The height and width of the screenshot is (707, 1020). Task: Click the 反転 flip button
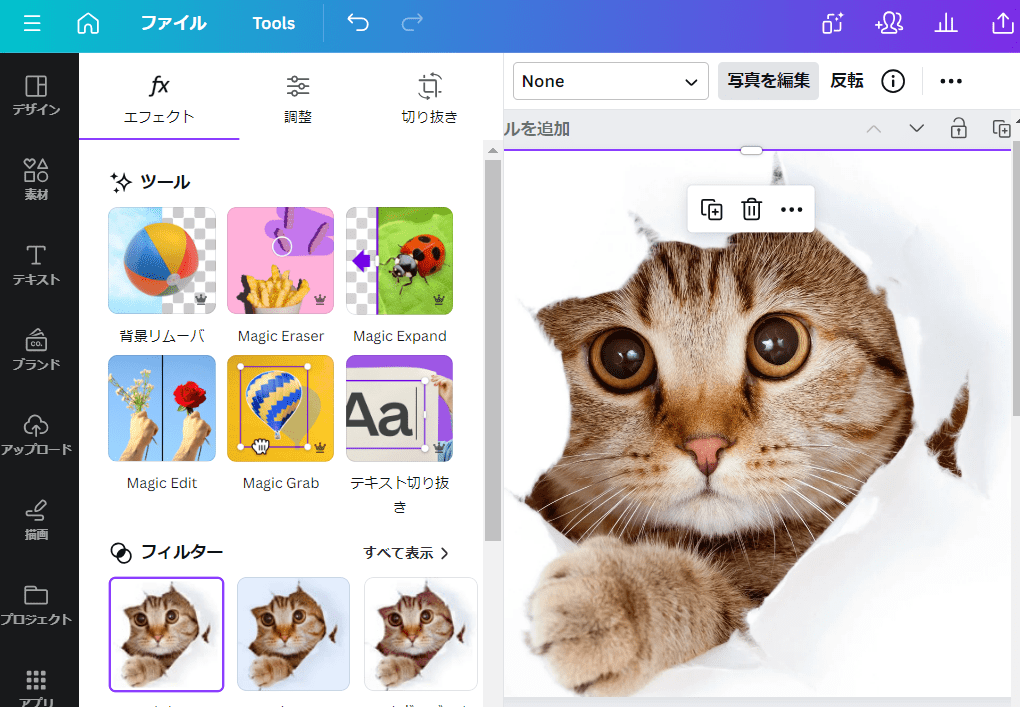point(847,81)
